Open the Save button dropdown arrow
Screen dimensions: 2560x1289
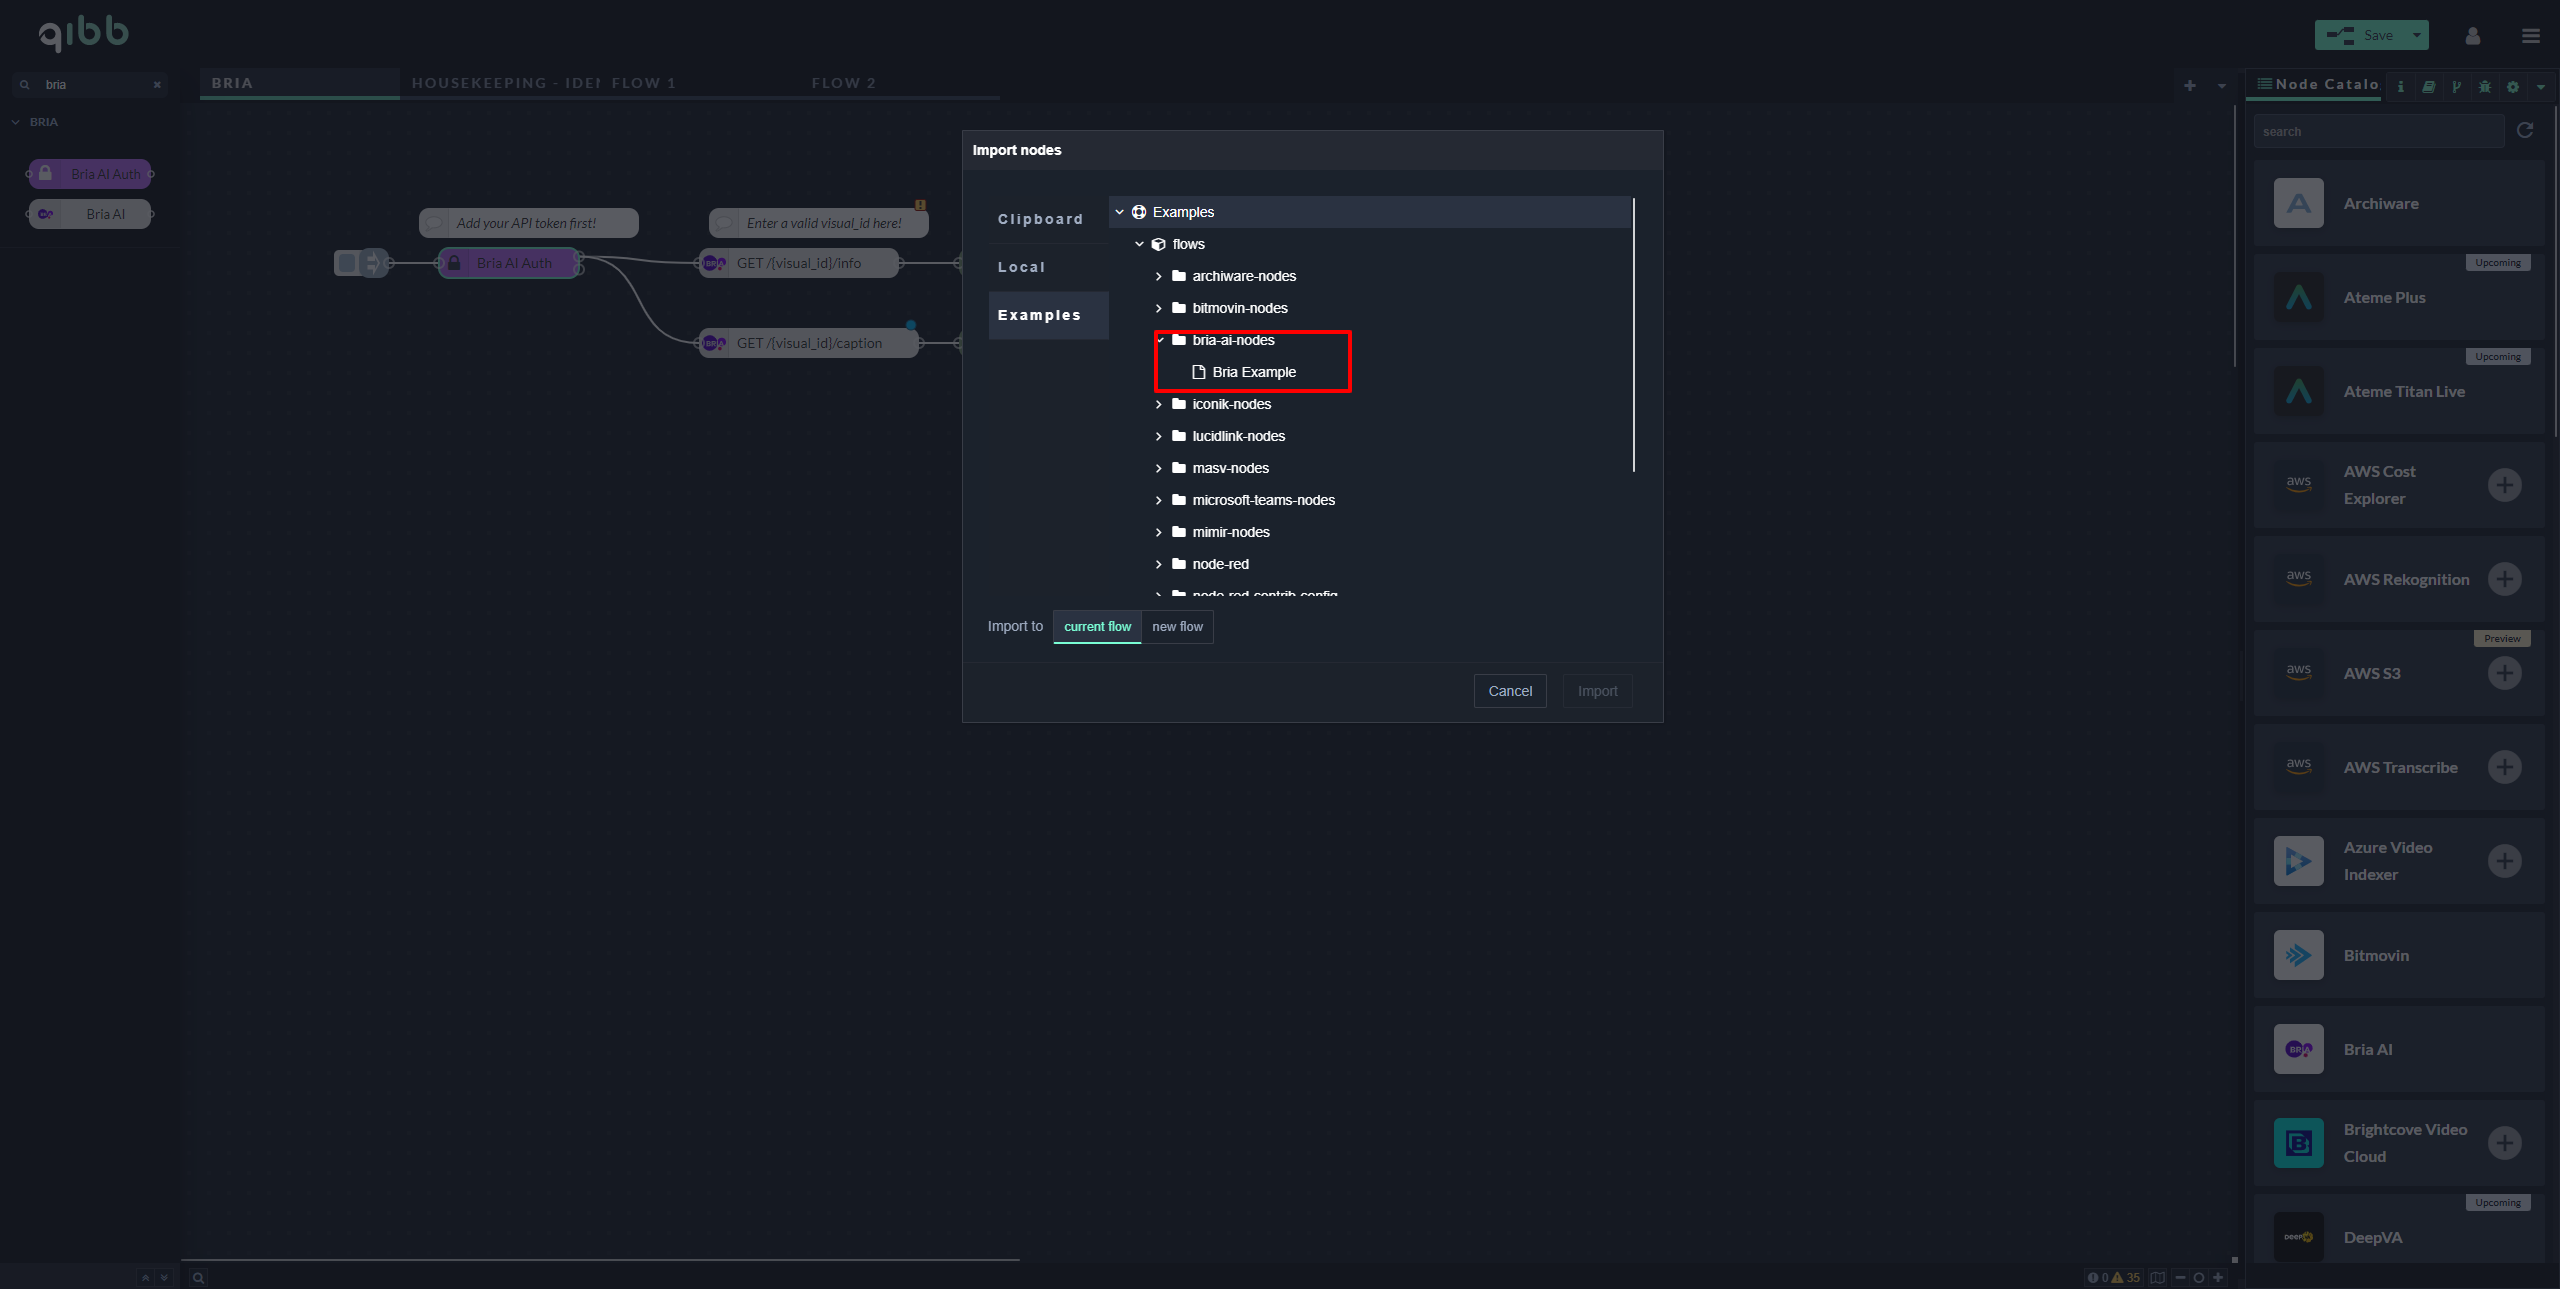(2417, 35)
